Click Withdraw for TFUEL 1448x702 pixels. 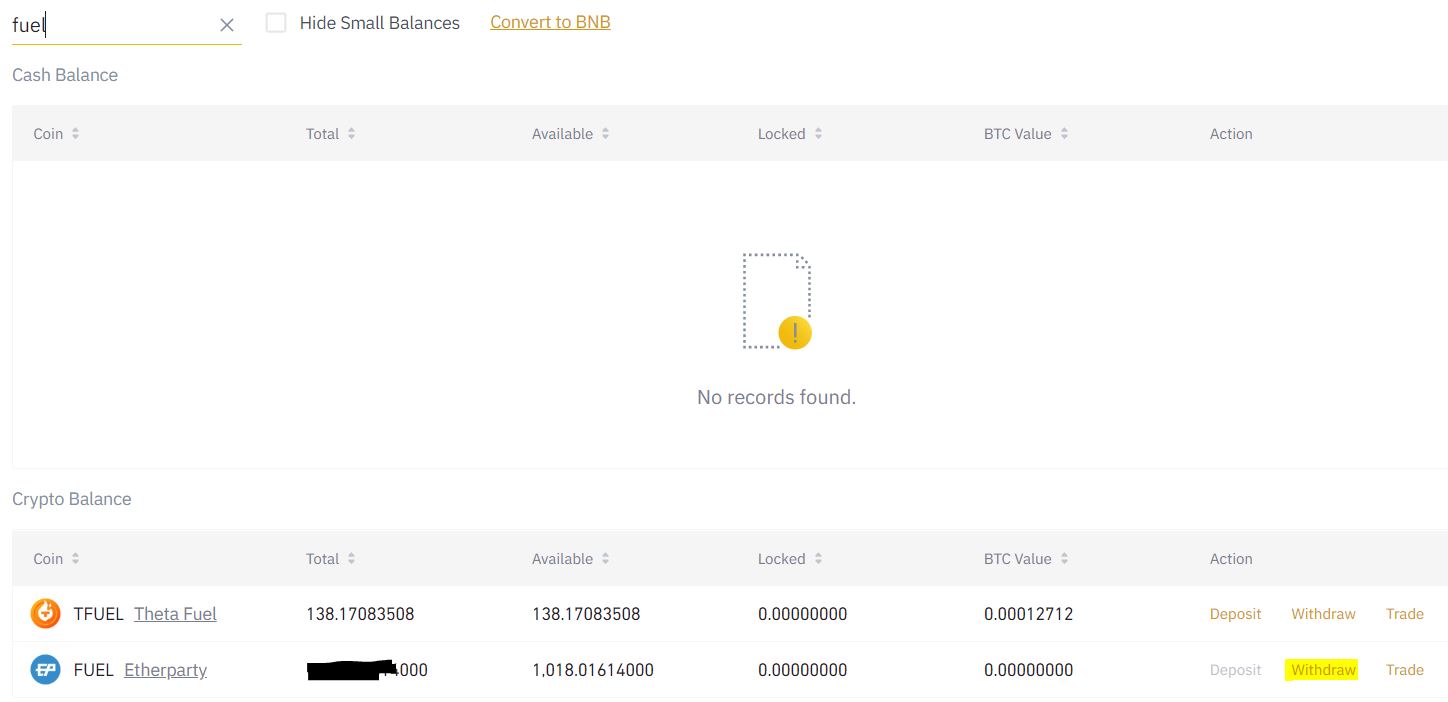1323,614
